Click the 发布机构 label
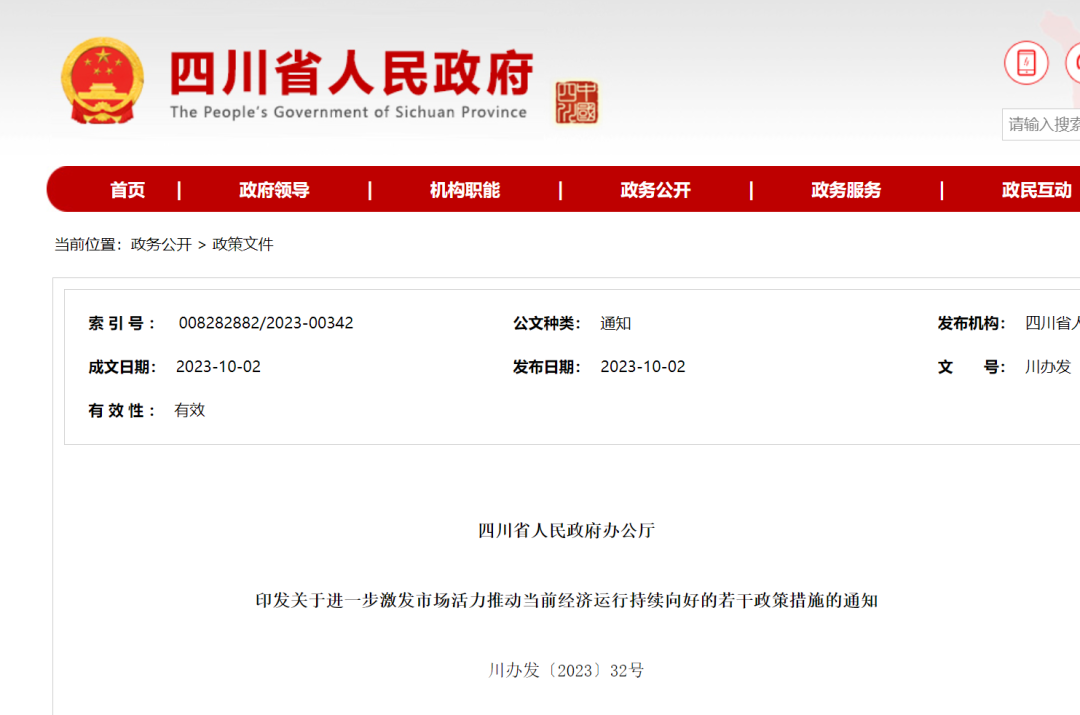The width and height of the screenshot is (1080, 715). 971,323
